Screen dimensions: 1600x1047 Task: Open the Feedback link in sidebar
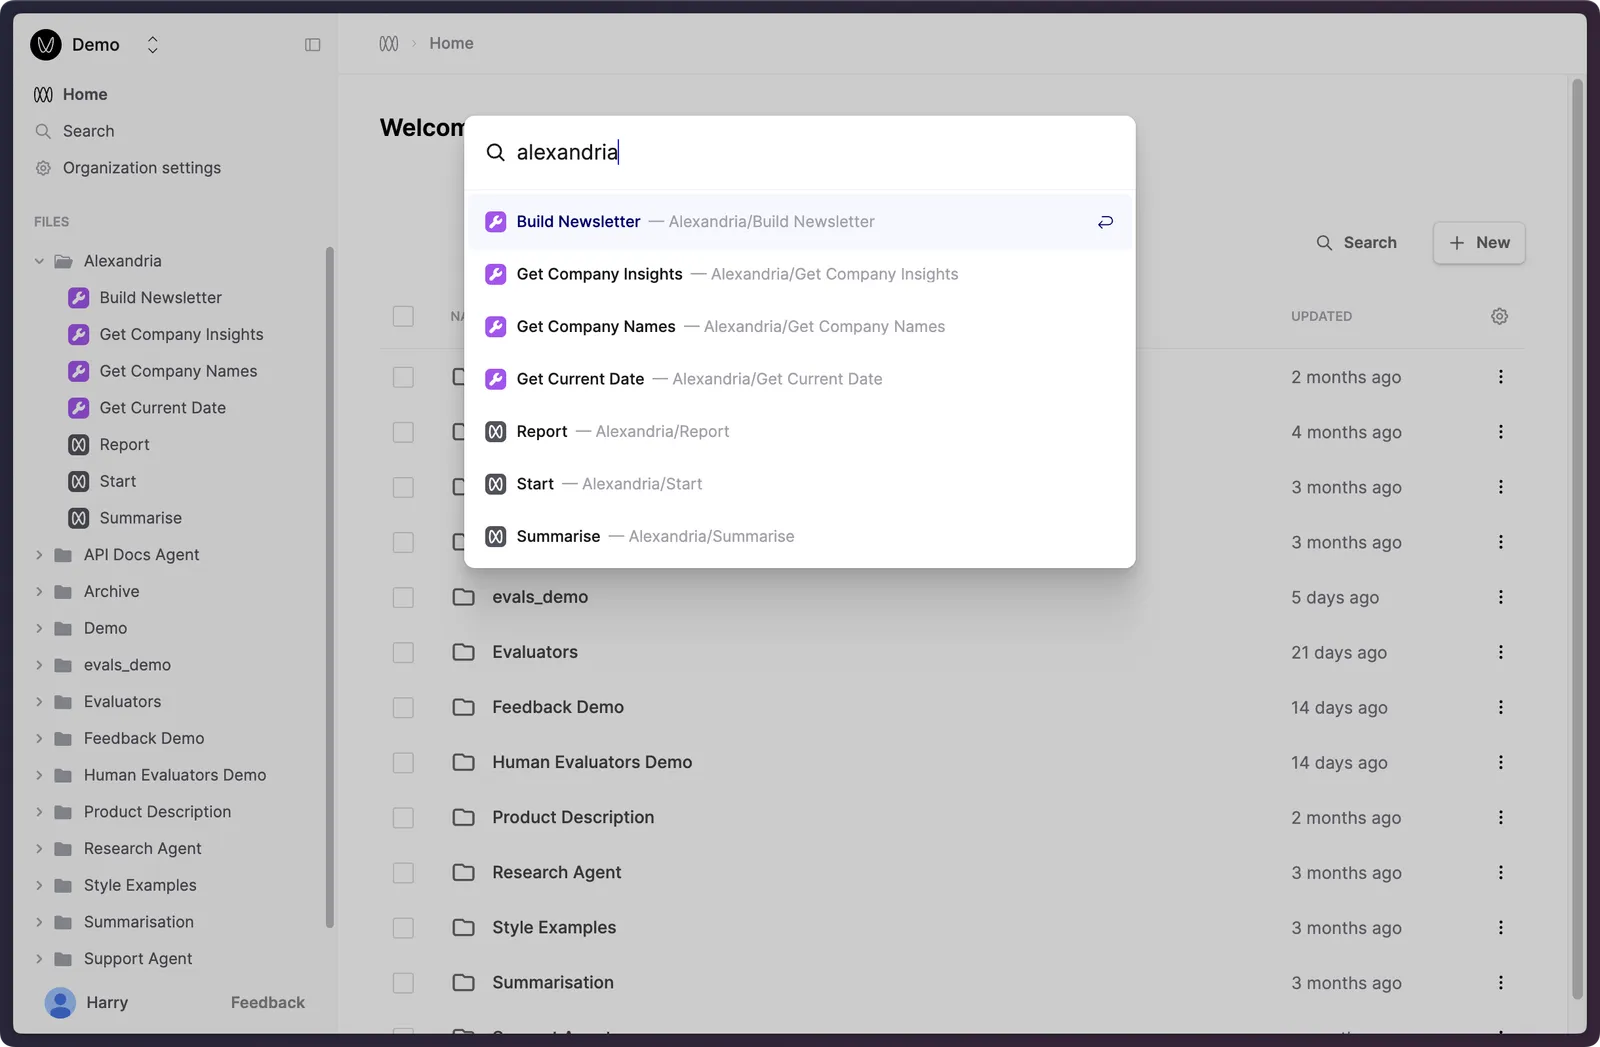click(267, 1003)
